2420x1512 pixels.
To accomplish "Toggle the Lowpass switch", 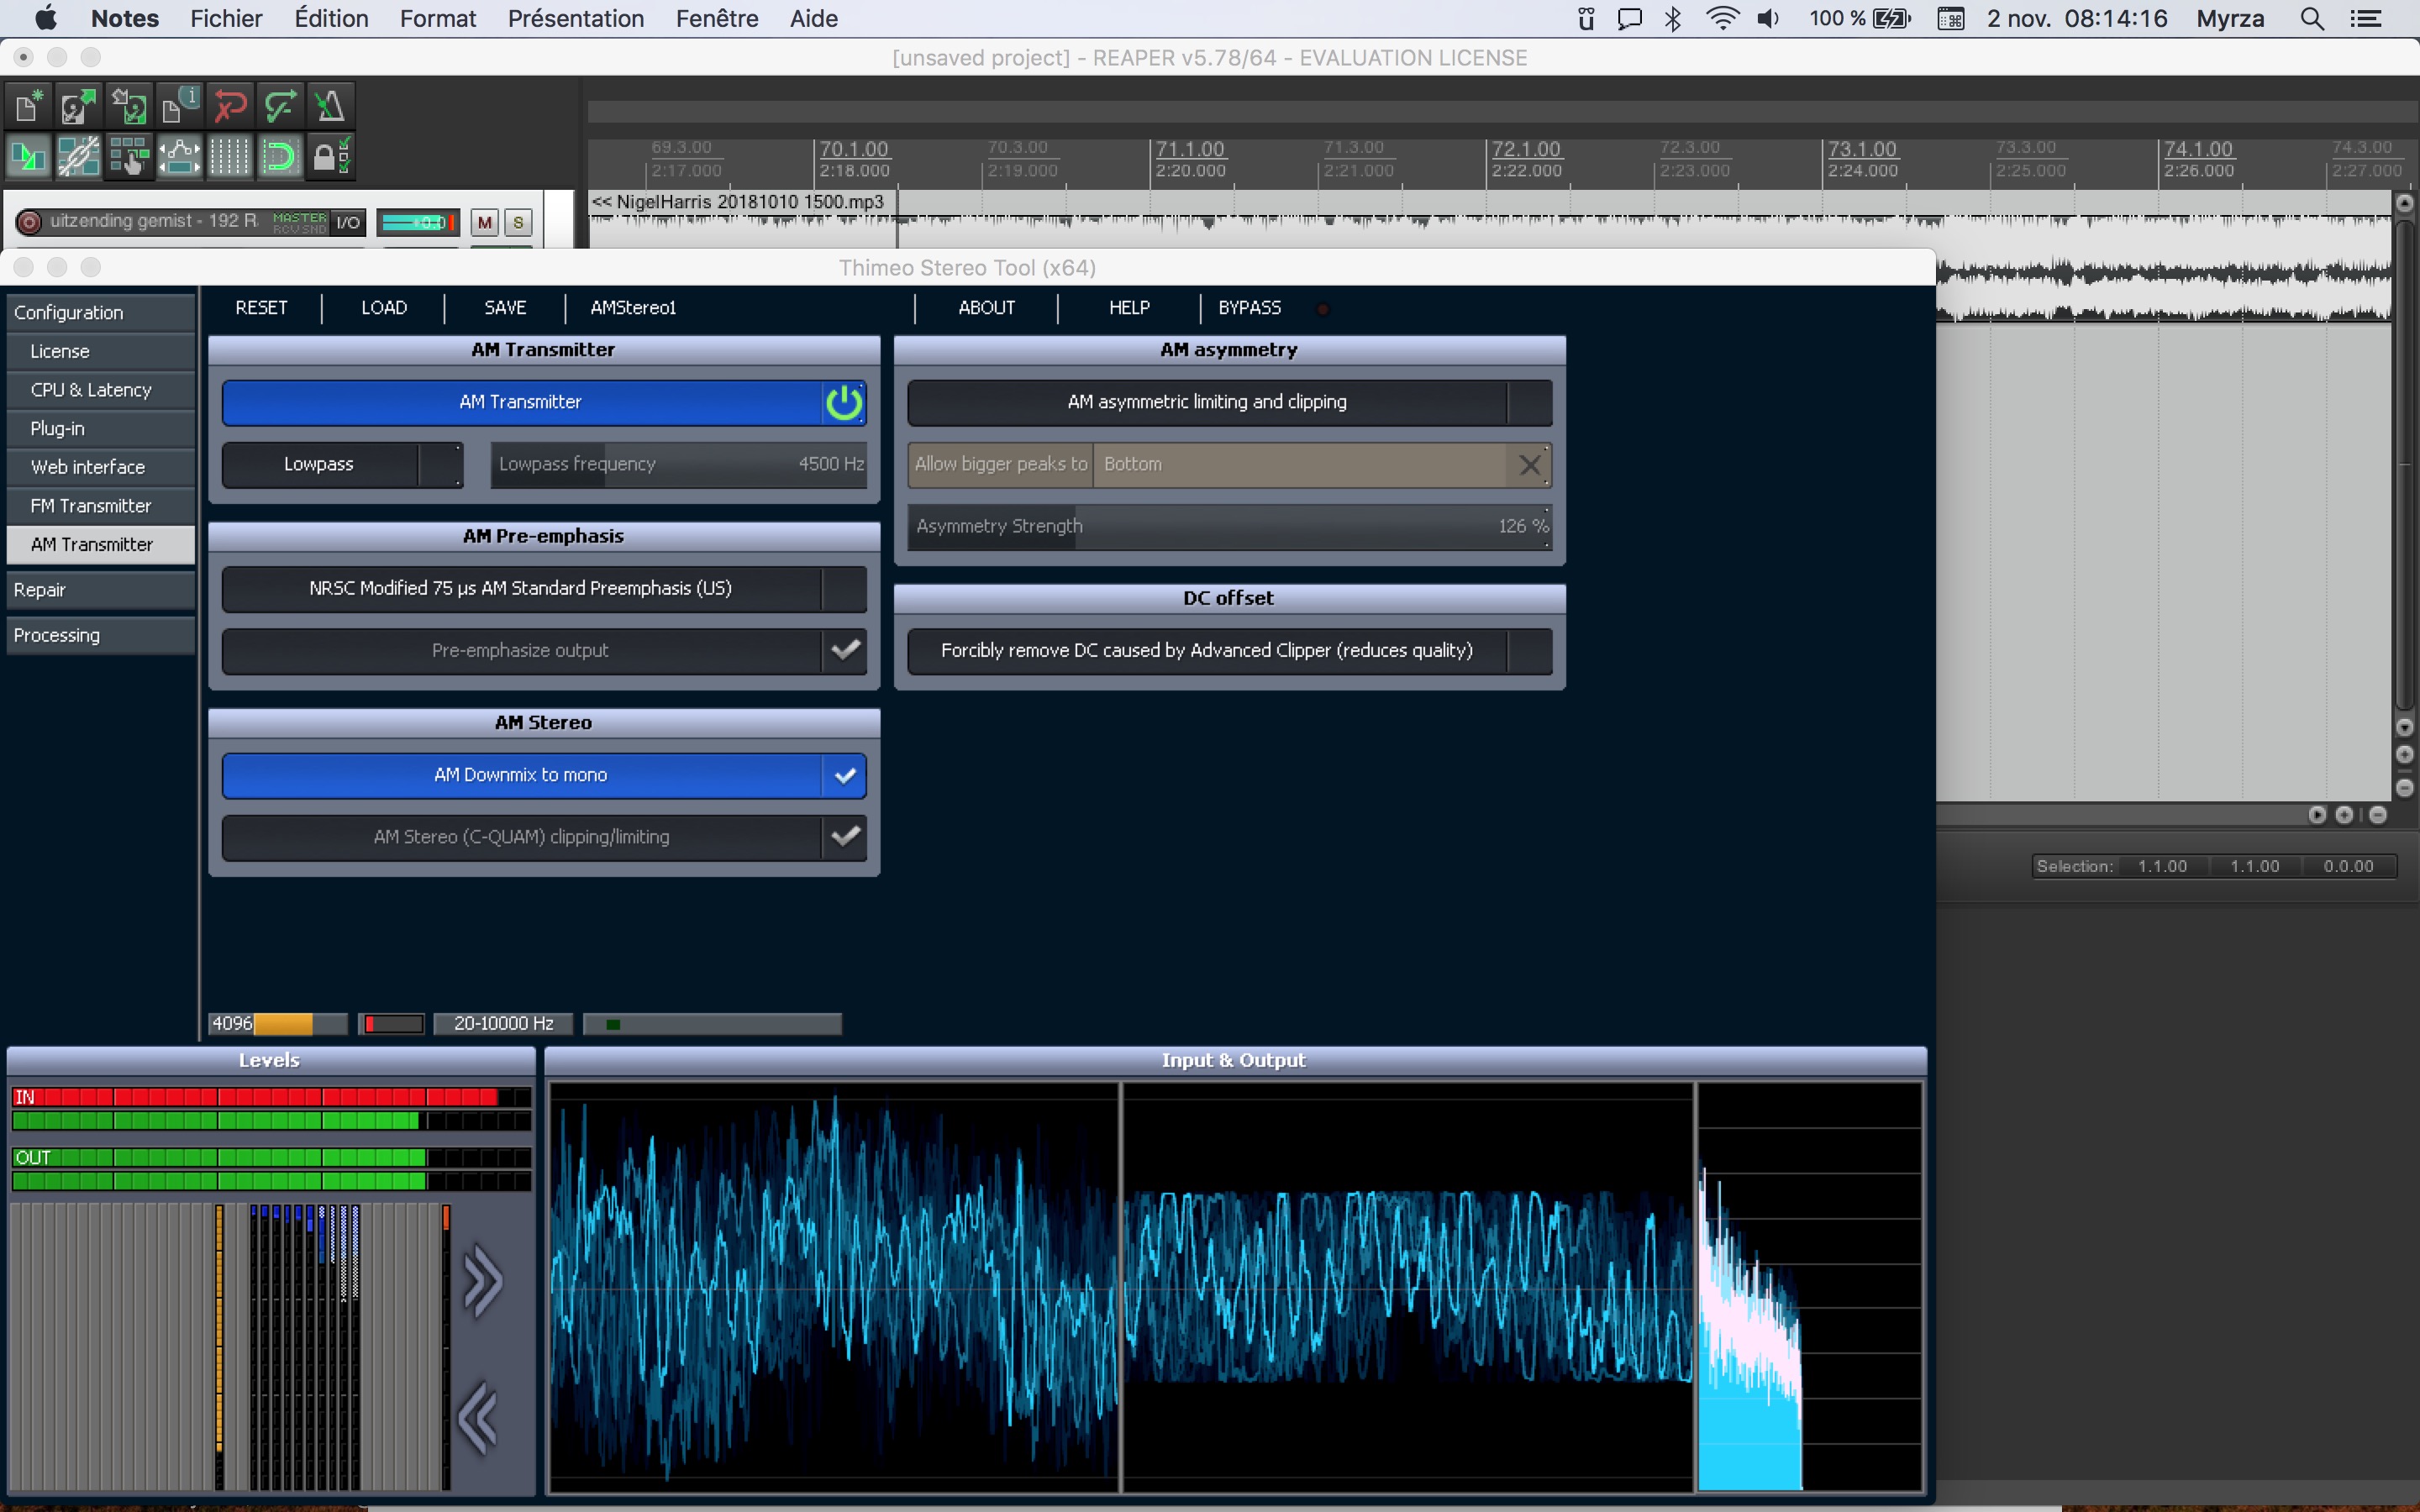I will [x=342, y=464].
